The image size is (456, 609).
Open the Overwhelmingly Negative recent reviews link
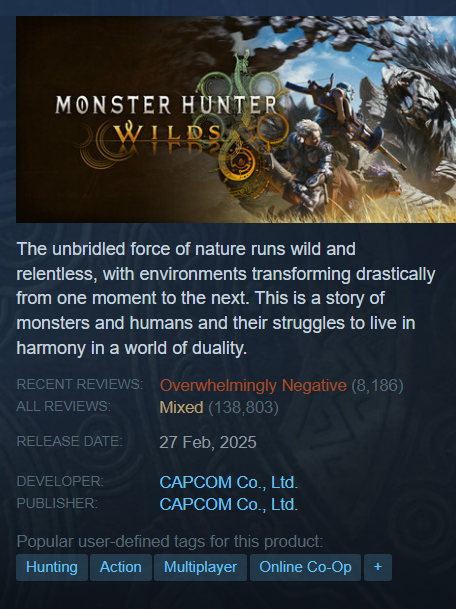253,385
